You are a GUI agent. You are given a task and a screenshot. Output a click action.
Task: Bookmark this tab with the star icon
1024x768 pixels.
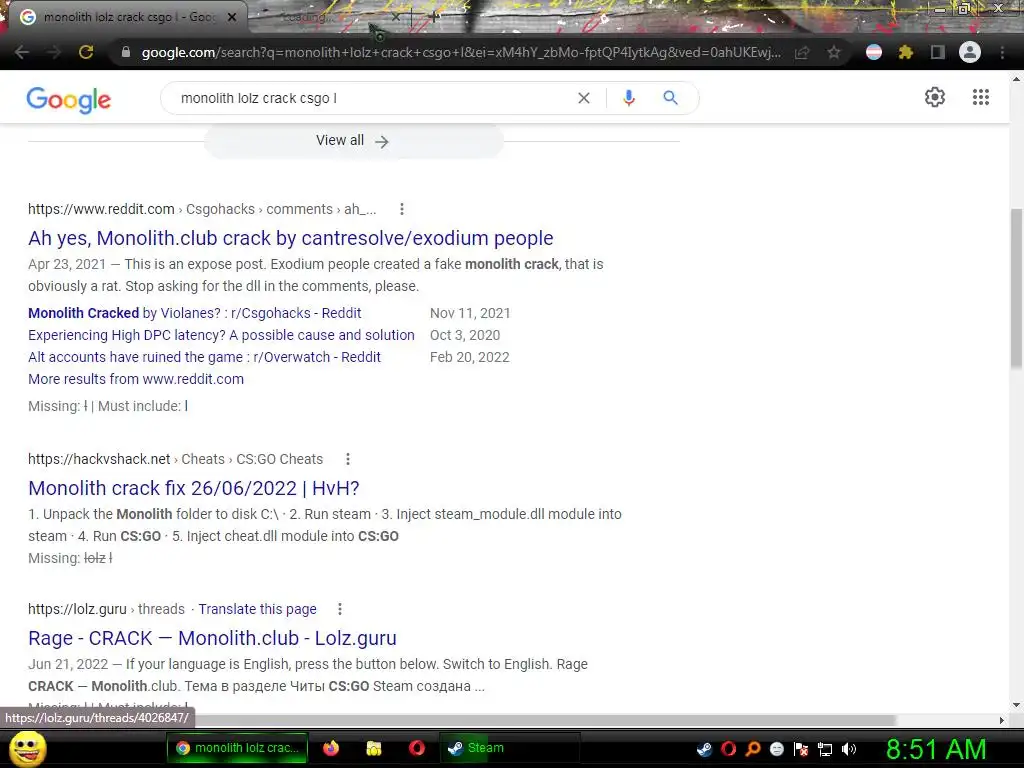pyautogui.click(x=833, y=52)
